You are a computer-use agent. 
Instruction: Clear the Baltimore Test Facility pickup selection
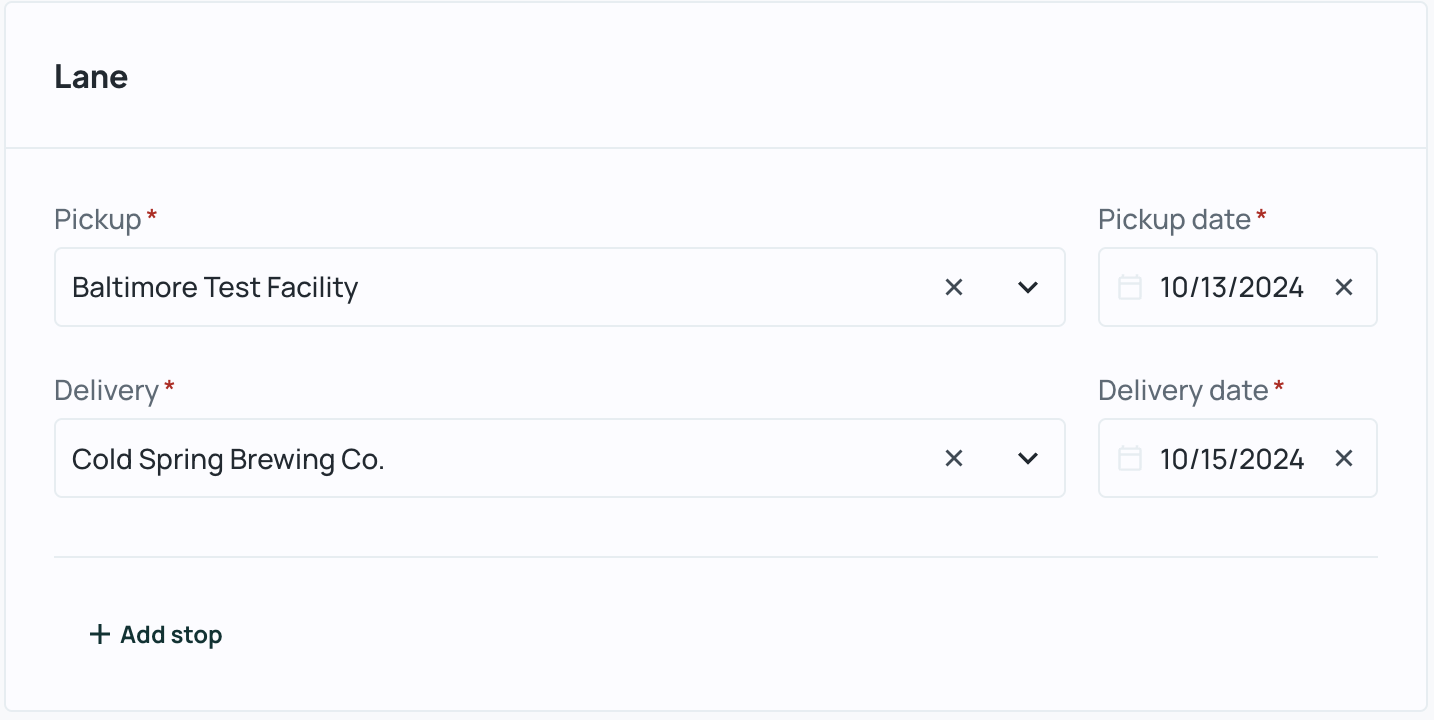[x=954, y=287]
